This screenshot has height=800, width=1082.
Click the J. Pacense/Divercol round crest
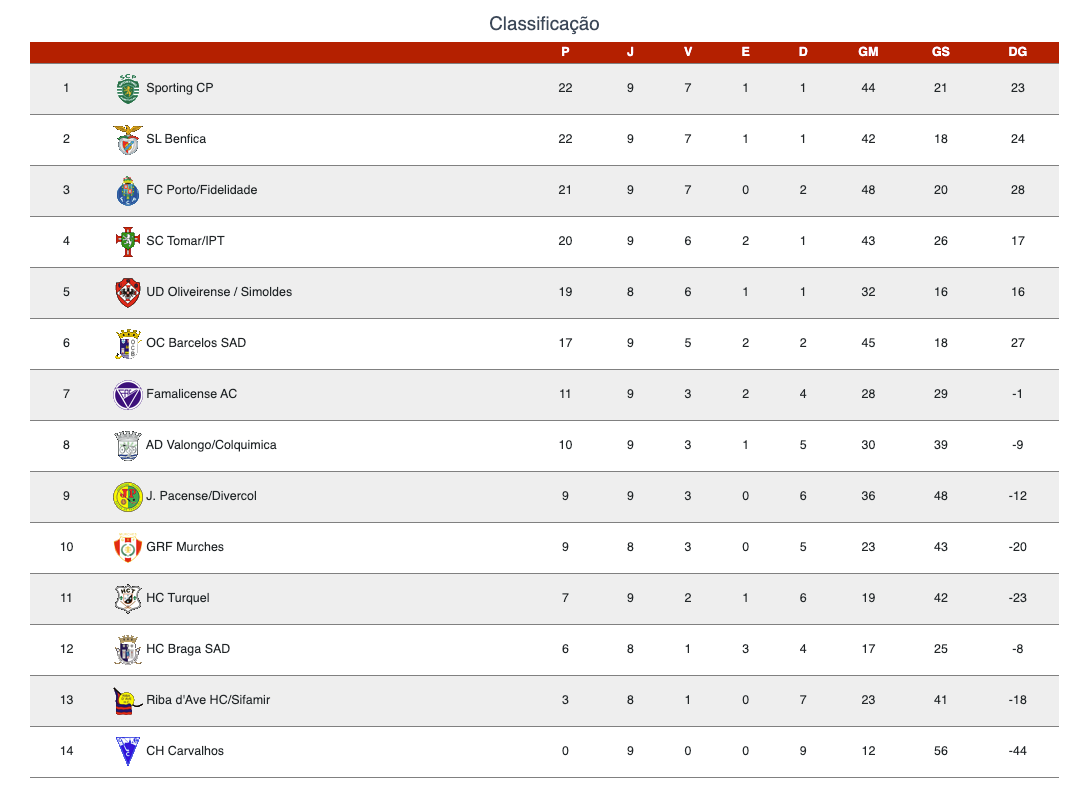click(128, 497)
